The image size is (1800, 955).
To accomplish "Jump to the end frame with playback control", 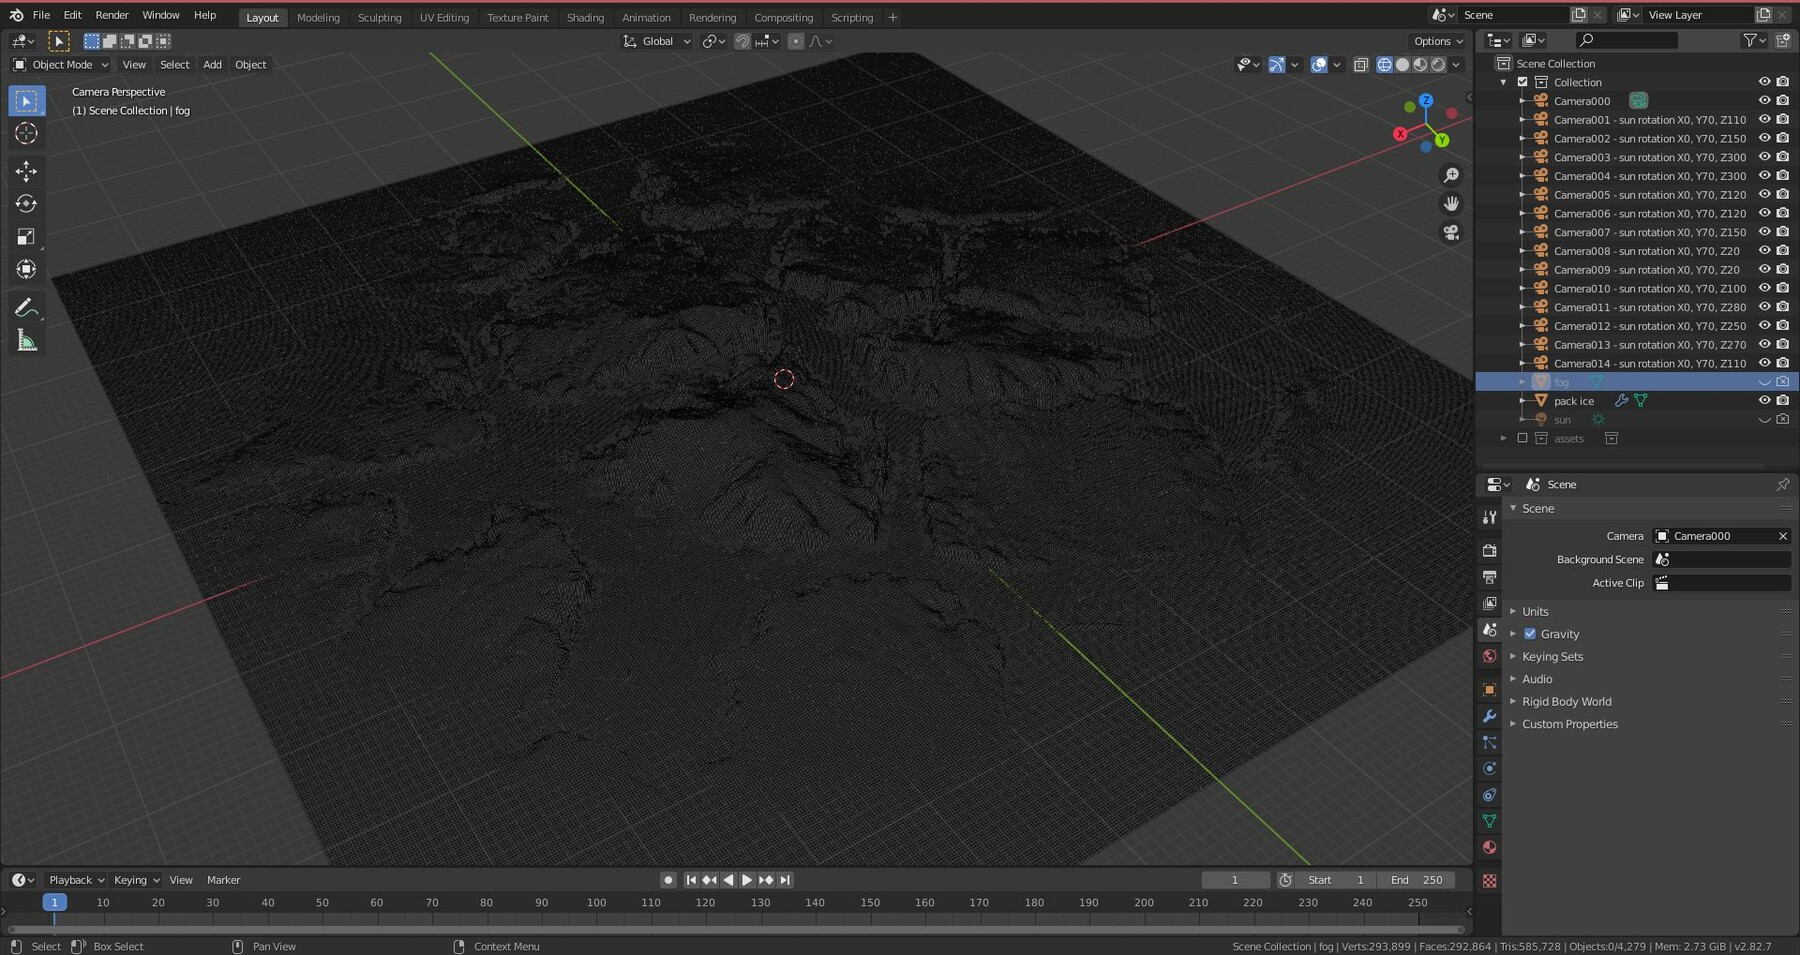I will pyautogui.click(x=784, y=880).
